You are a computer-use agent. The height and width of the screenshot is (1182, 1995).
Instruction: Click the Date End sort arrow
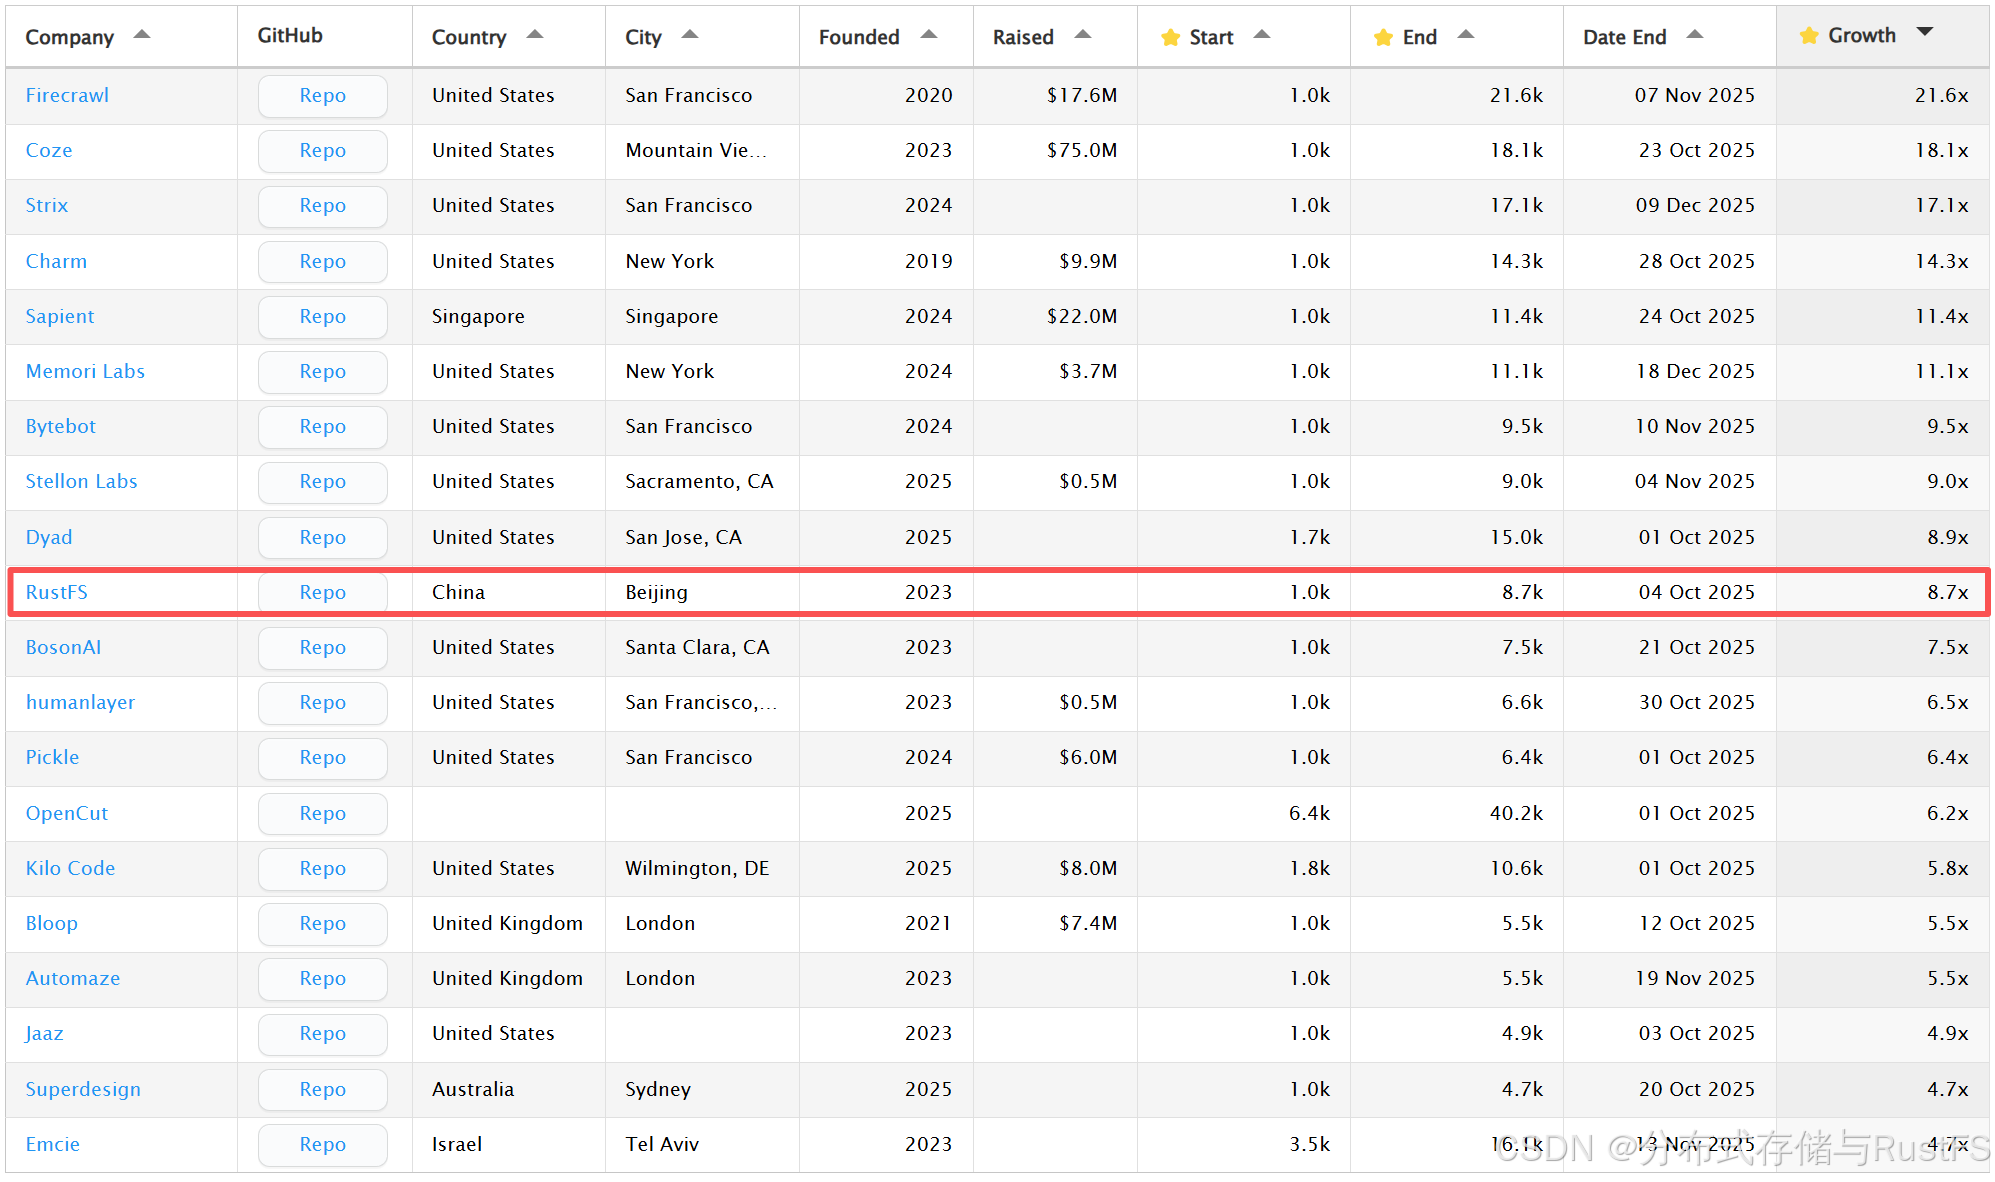(1695, 35)
